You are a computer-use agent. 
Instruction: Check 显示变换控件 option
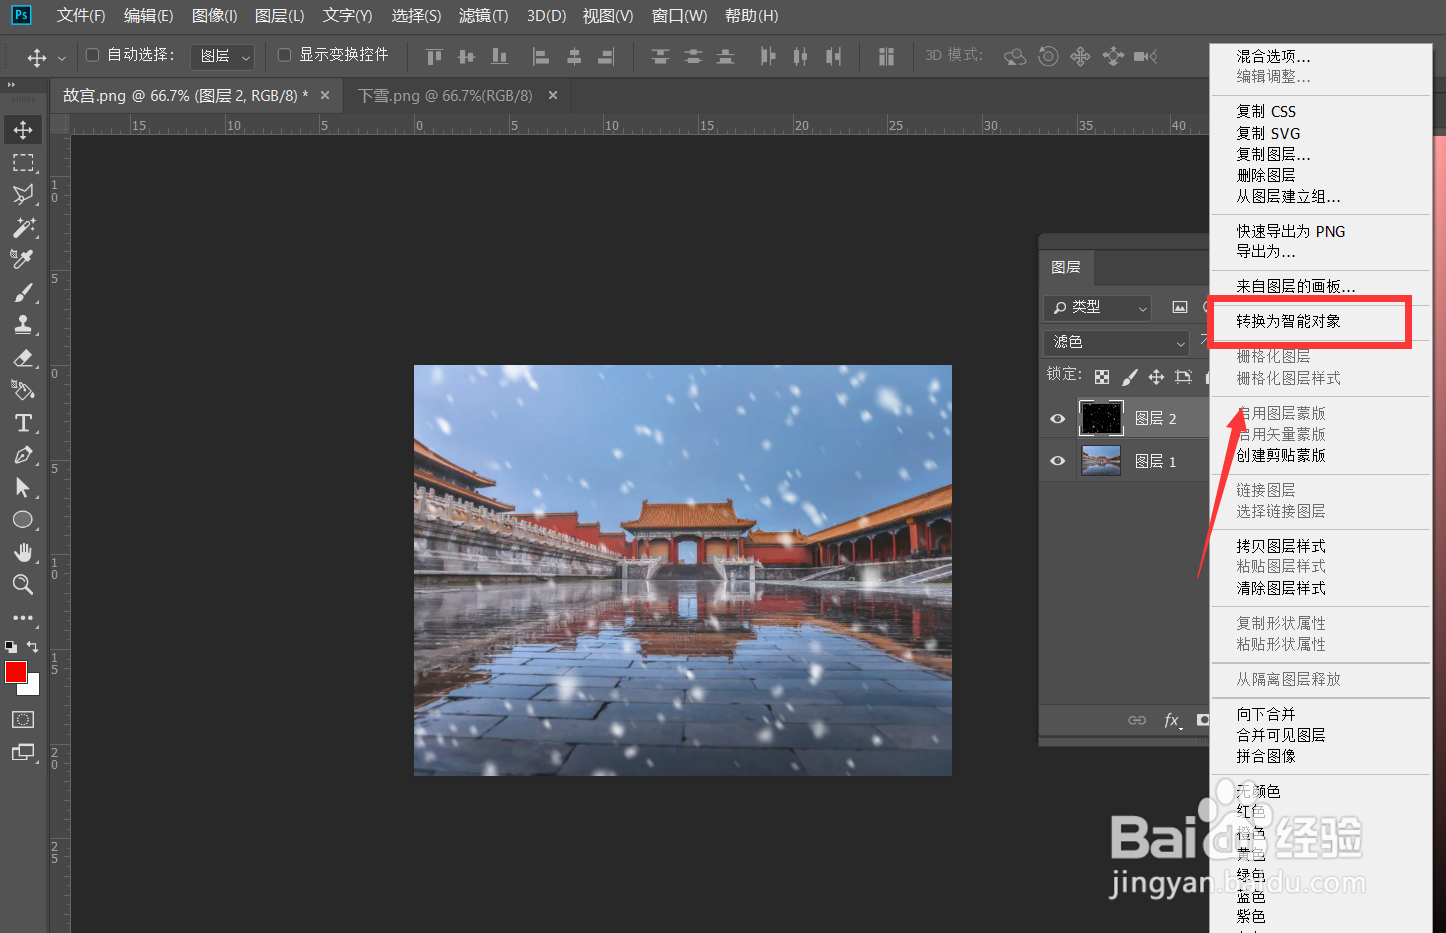pyautogui.click(x=286, y=55)
